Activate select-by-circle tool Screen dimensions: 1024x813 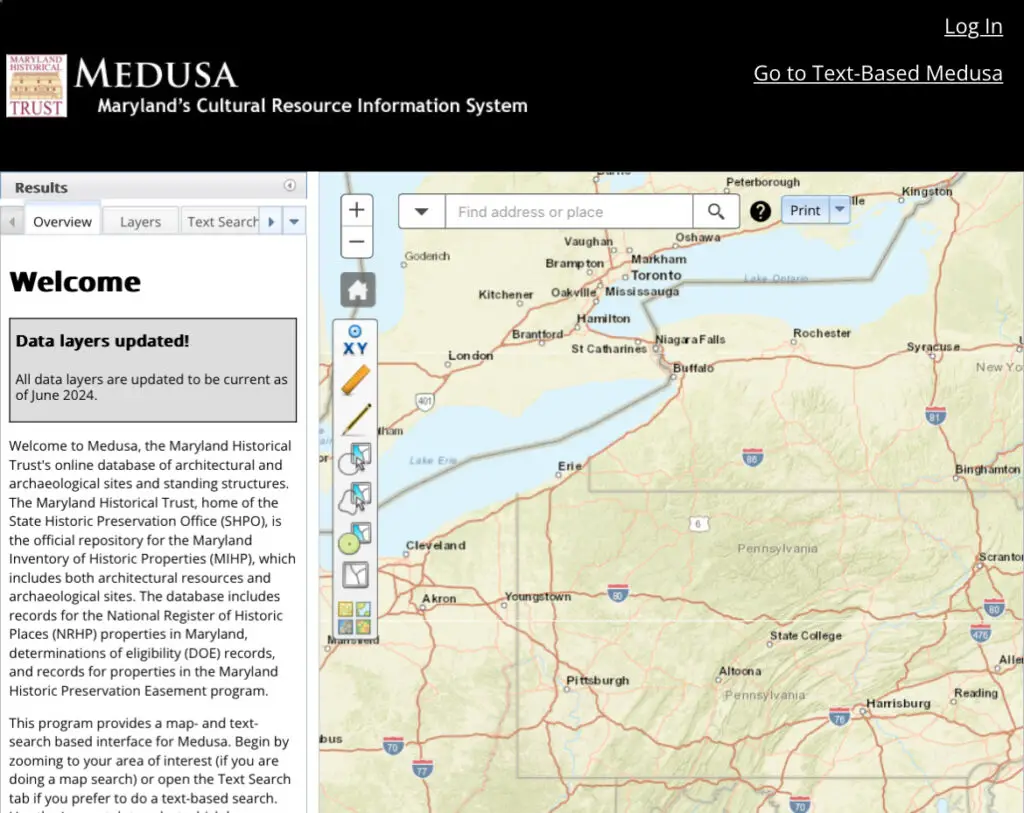[x=355, y=458]
